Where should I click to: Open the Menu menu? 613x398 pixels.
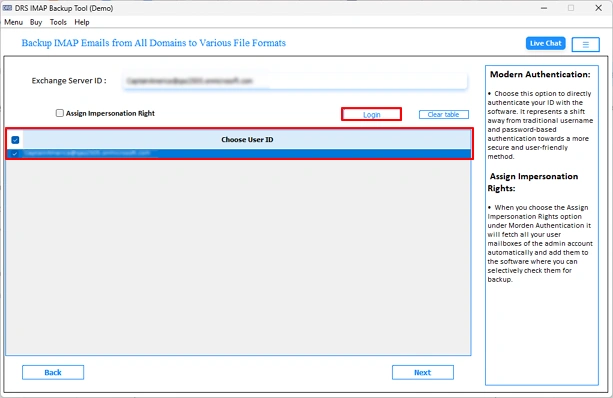tap(13, 22)
